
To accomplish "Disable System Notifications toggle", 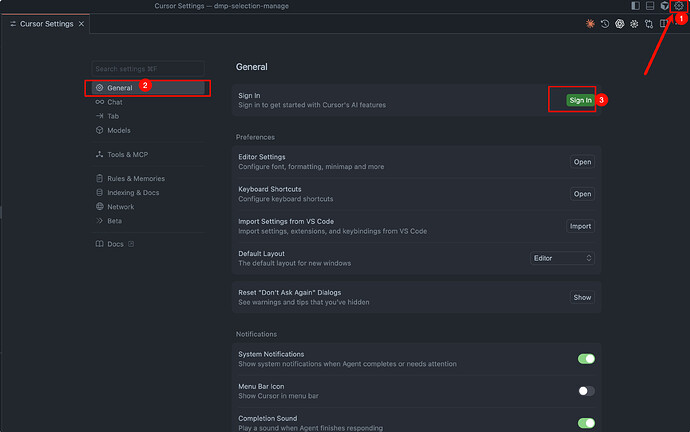I will (586, 359).
